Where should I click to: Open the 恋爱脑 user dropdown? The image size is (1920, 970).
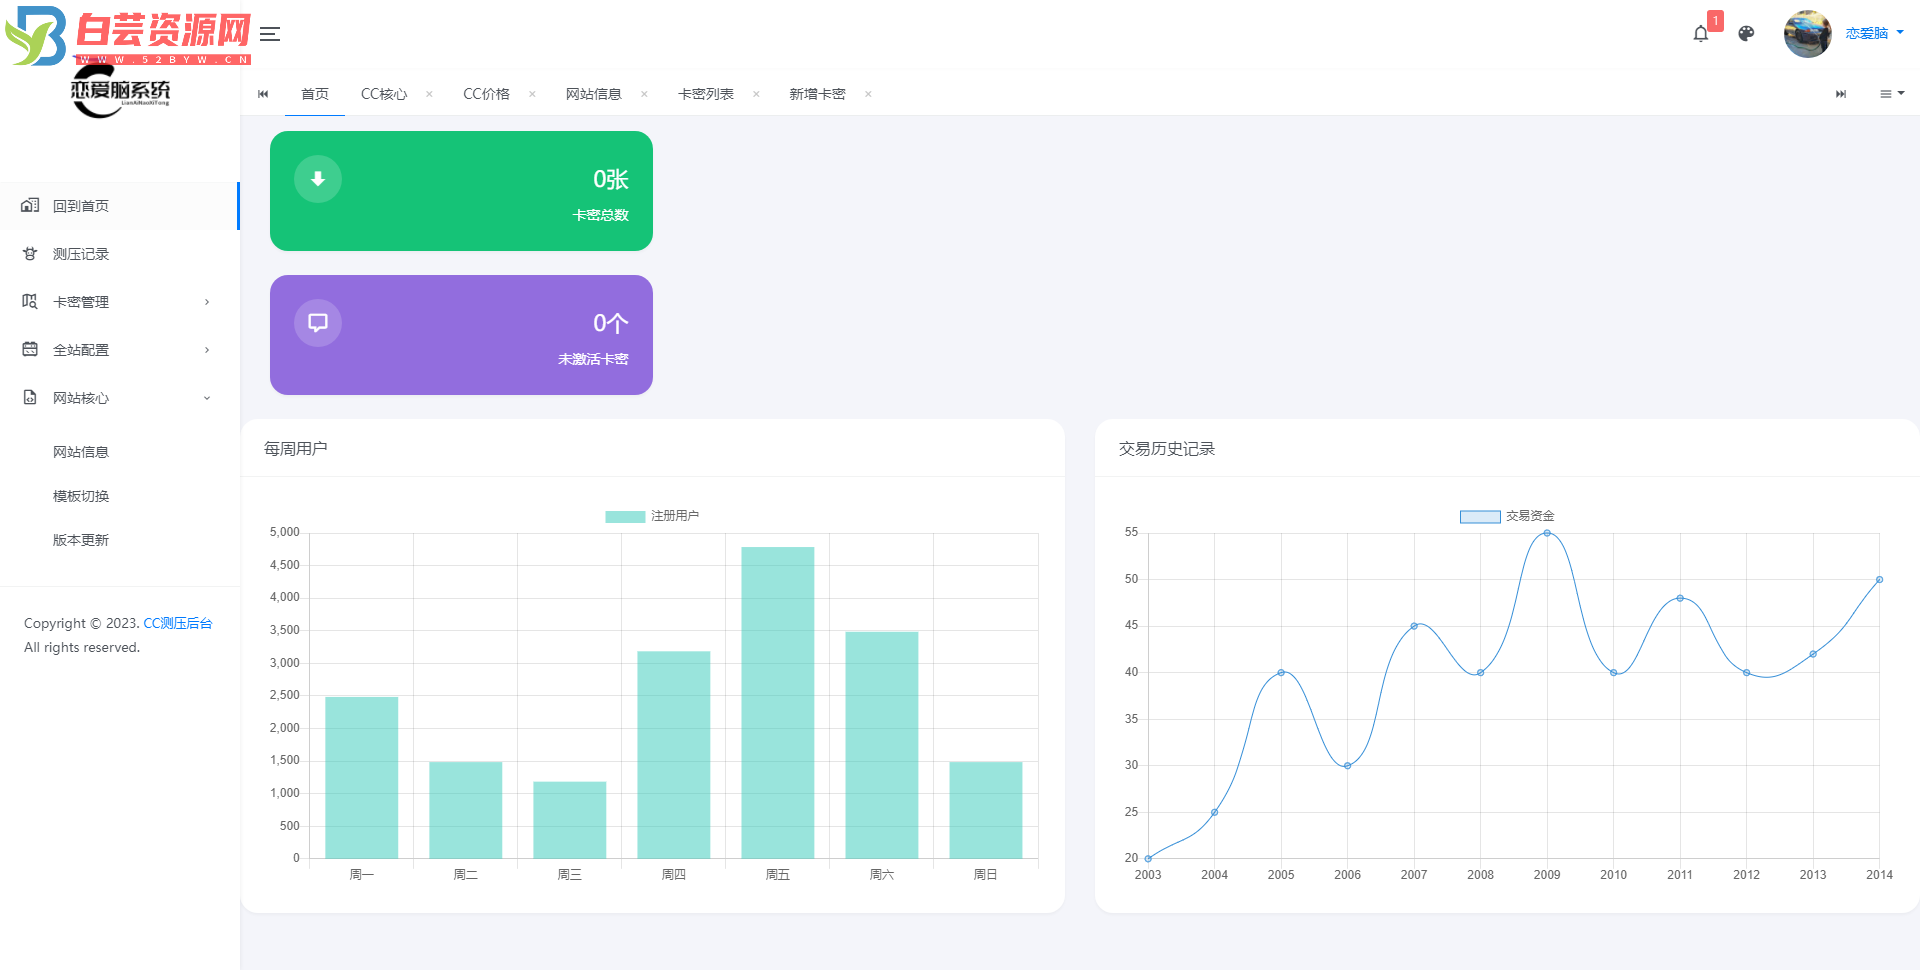click(x=1874, y=34)
